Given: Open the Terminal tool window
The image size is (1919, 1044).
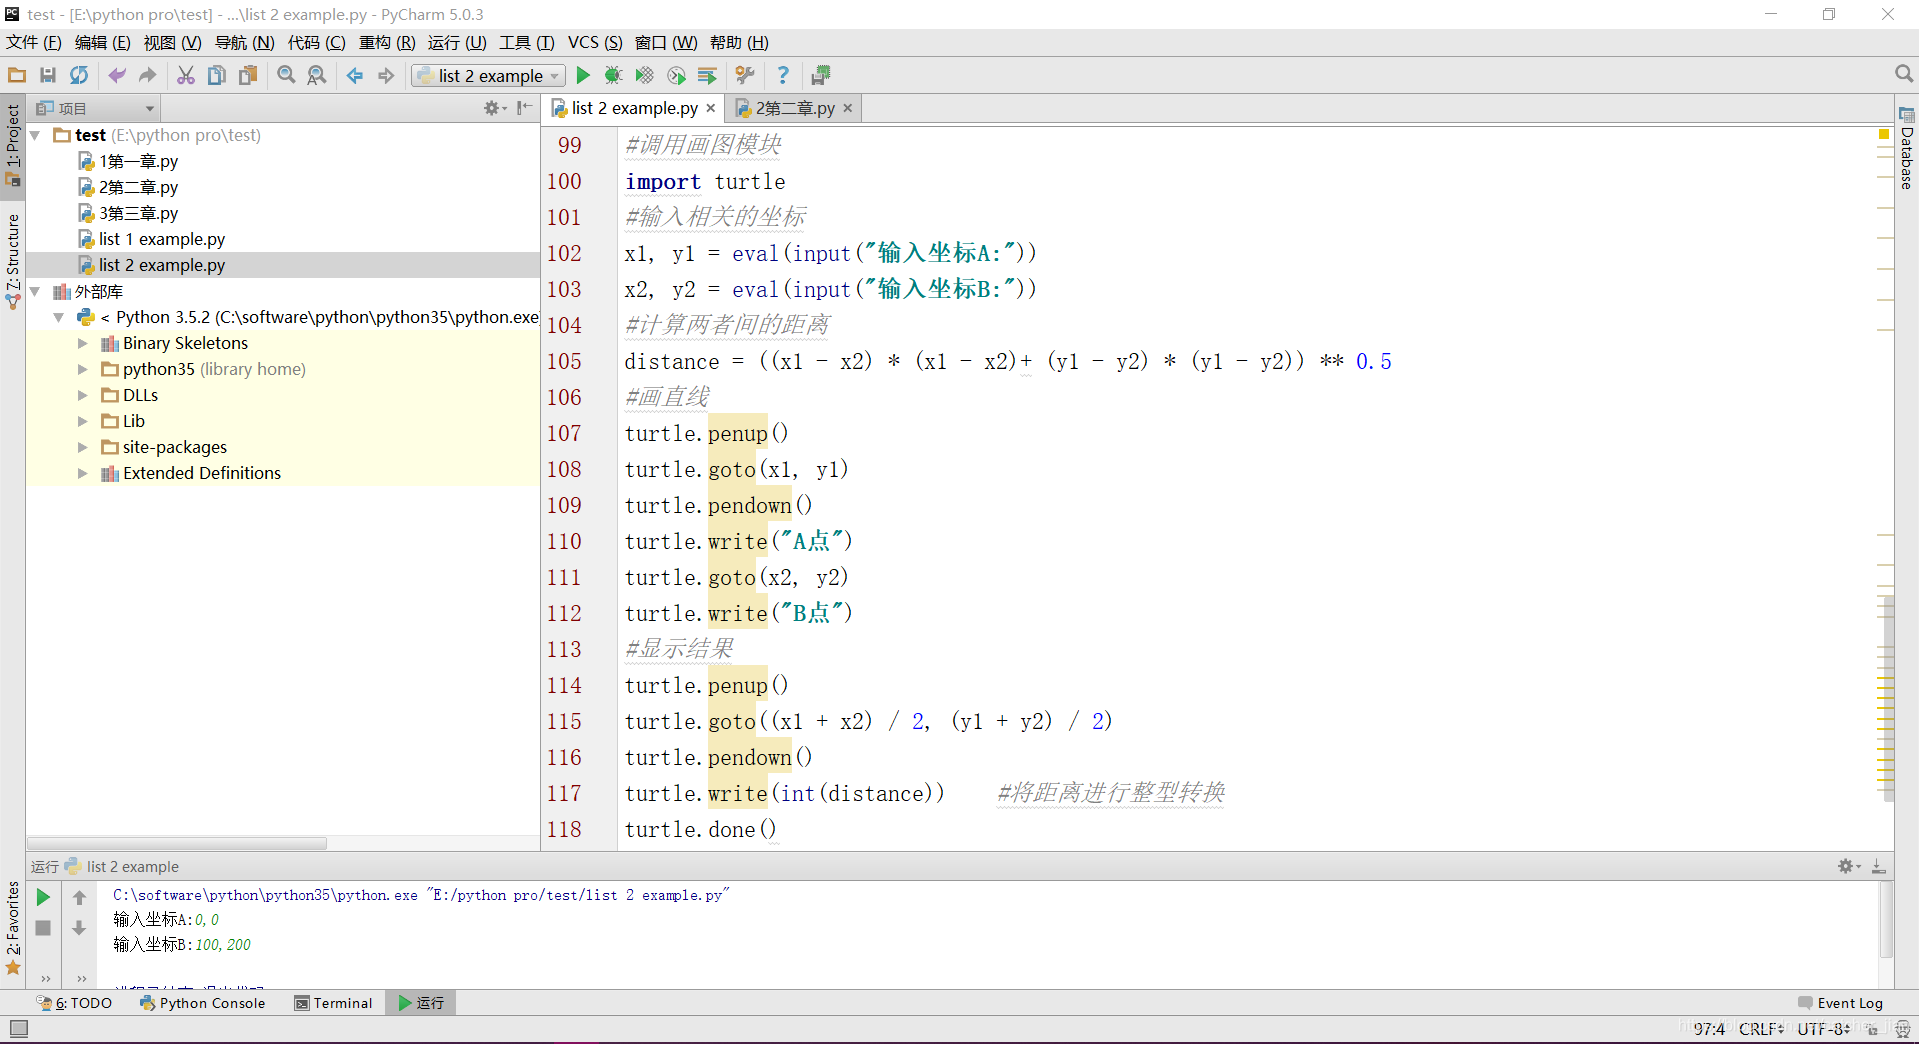Looking at the screenshot, I should click(333, 1003).
